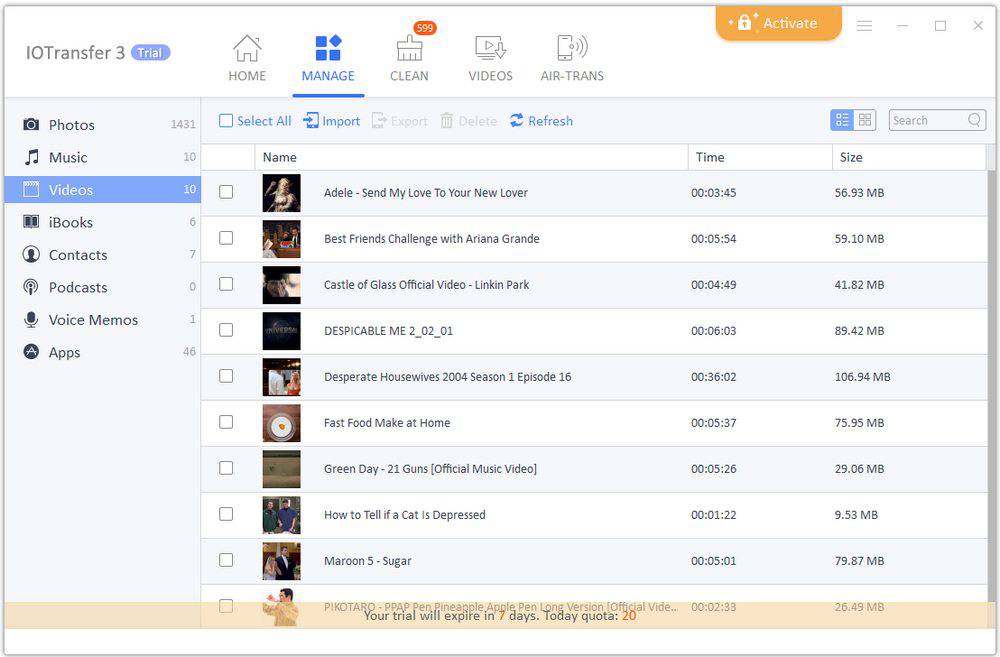Screen dimensions: 1000x657
Task: Switch to list view icon
Action: pyautogui.click(x=842, y=120)
